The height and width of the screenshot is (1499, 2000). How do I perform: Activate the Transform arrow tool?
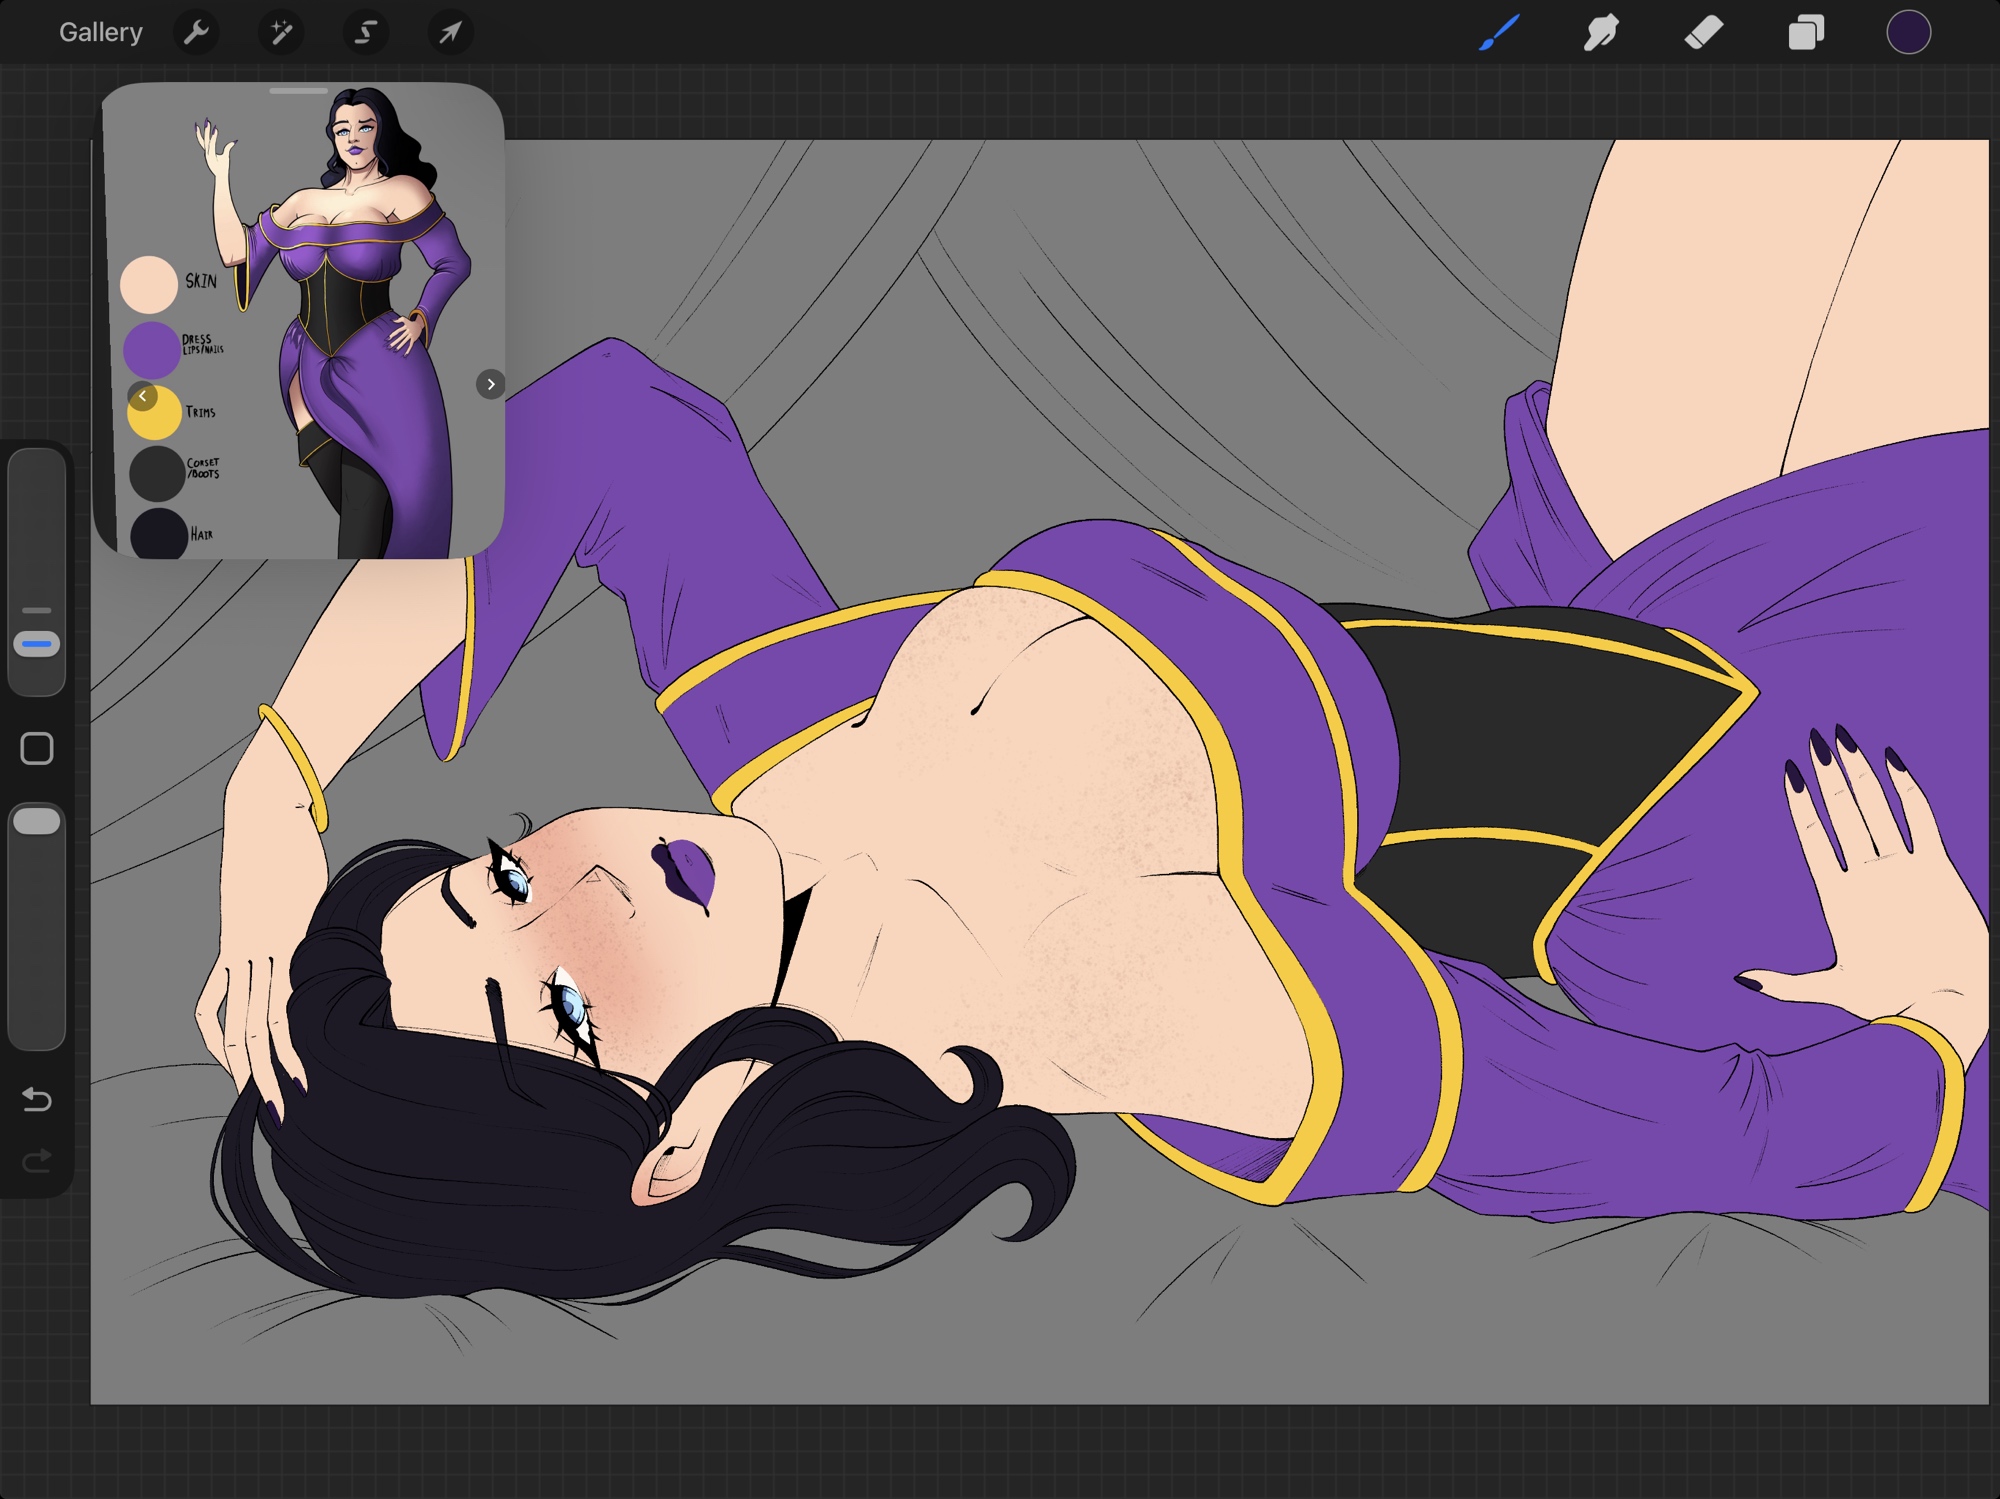point(450,32)
